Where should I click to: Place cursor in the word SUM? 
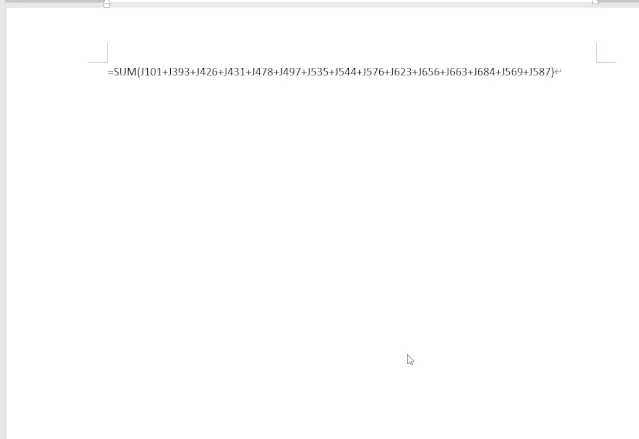click(x=125, y=72)
